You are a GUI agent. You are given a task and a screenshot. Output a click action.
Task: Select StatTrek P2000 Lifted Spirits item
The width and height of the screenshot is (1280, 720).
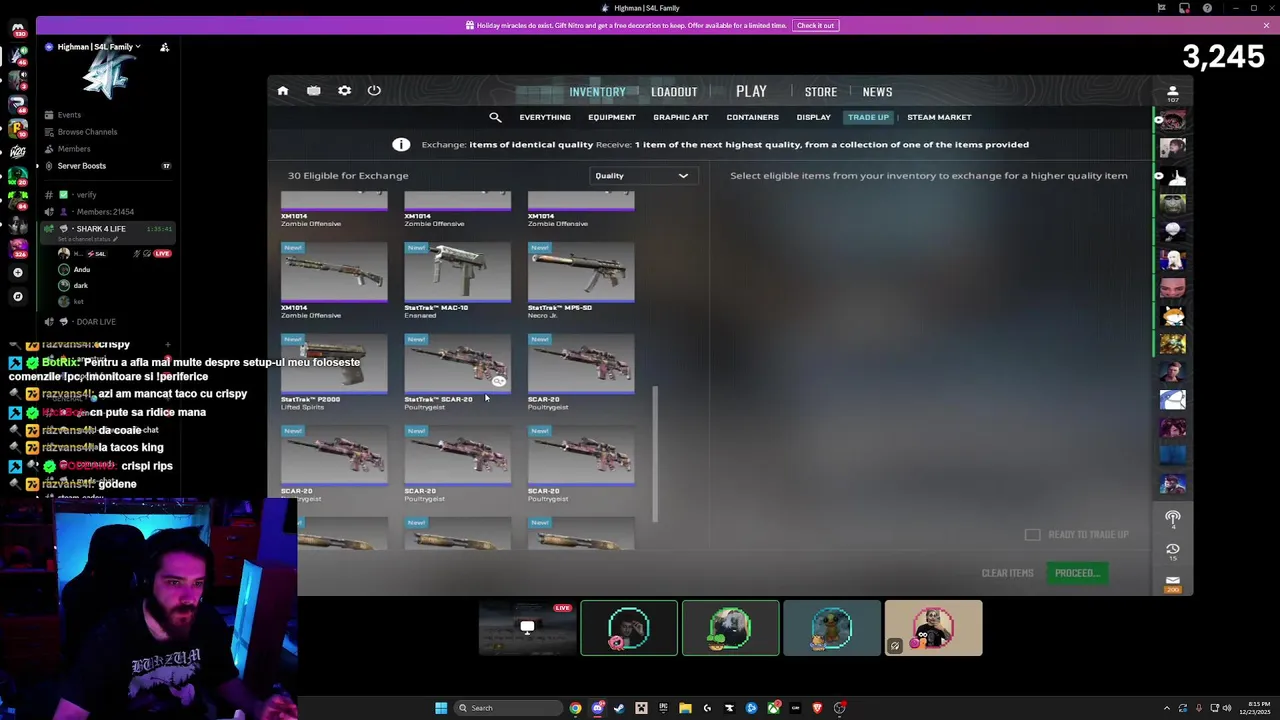(x=334, y=373)
